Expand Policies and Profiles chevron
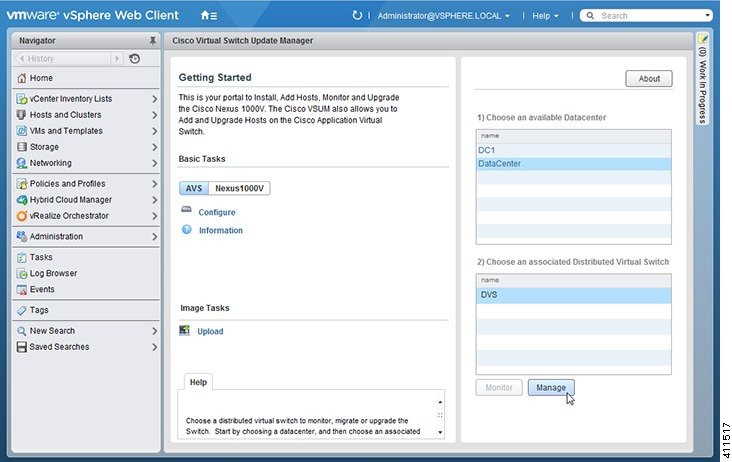This screenshot has height=462, width=732. [155, 184]
